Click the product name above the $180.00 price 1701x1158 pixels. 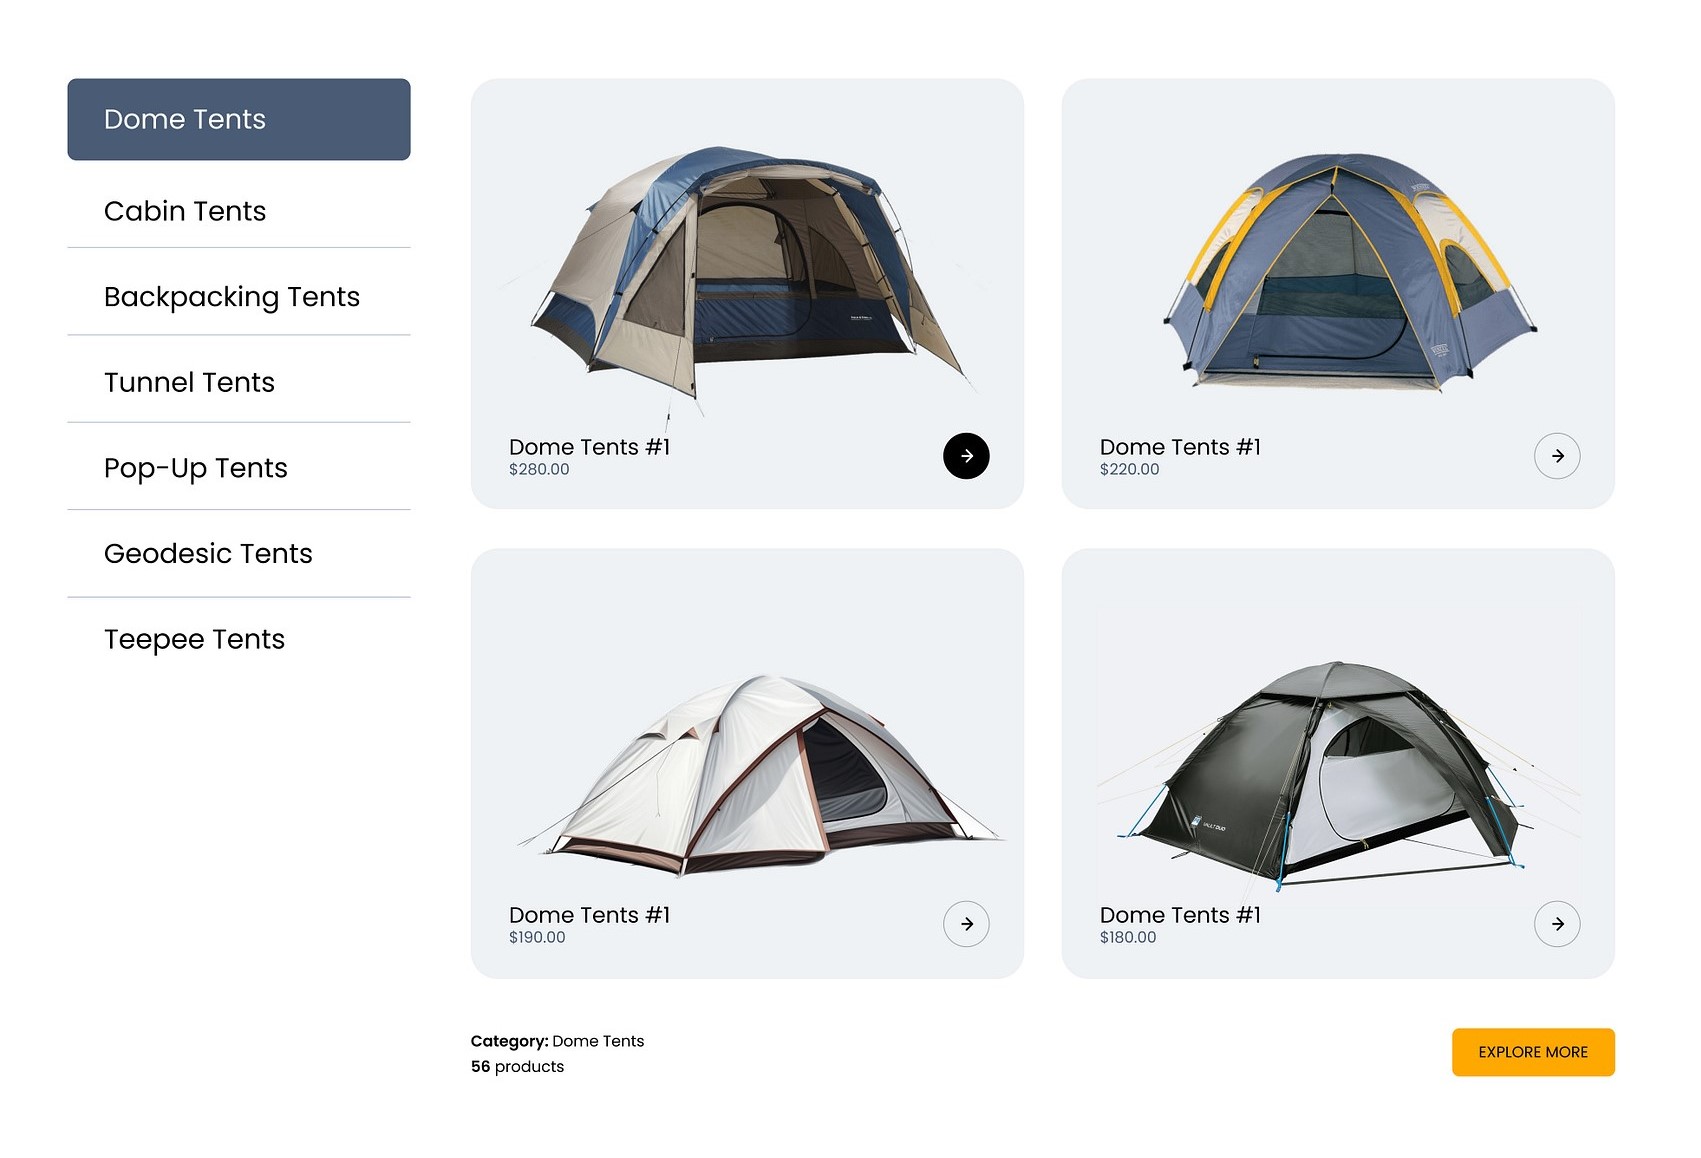(1180, 915)
